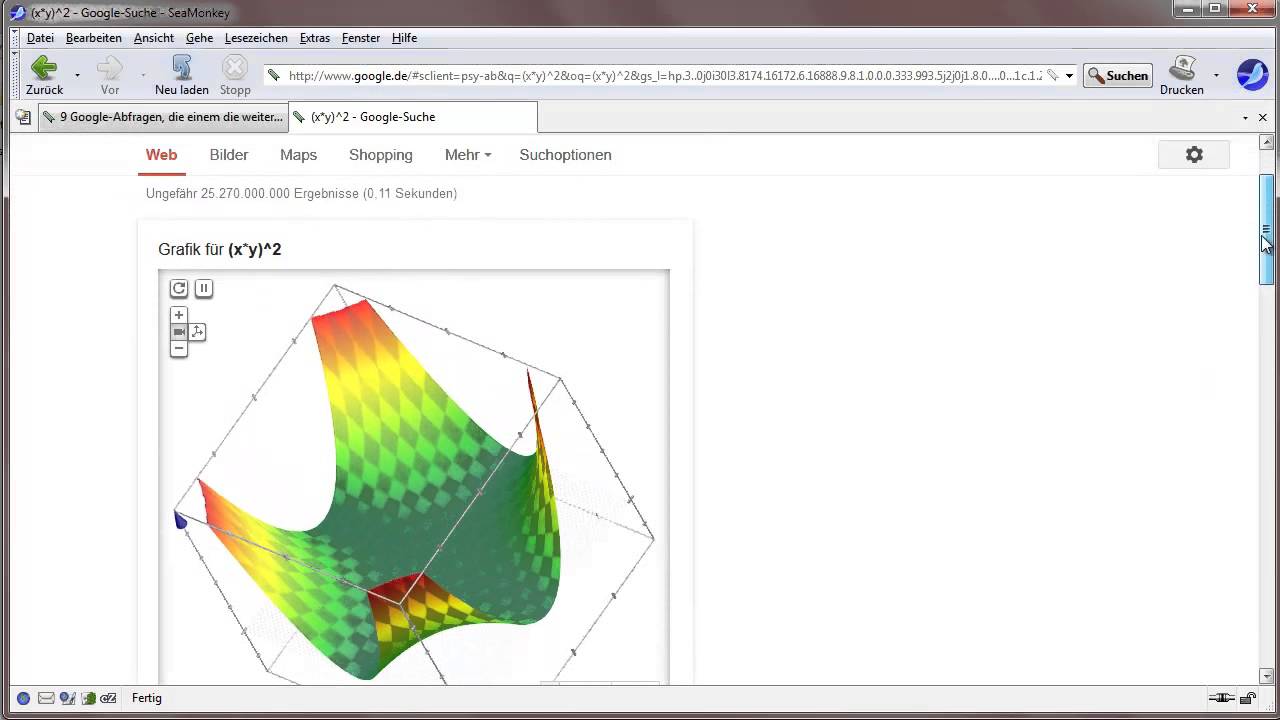Expand the Zurück history dropdown arrow
Screen dimensions: 1280x720
(x=77, y=75)
